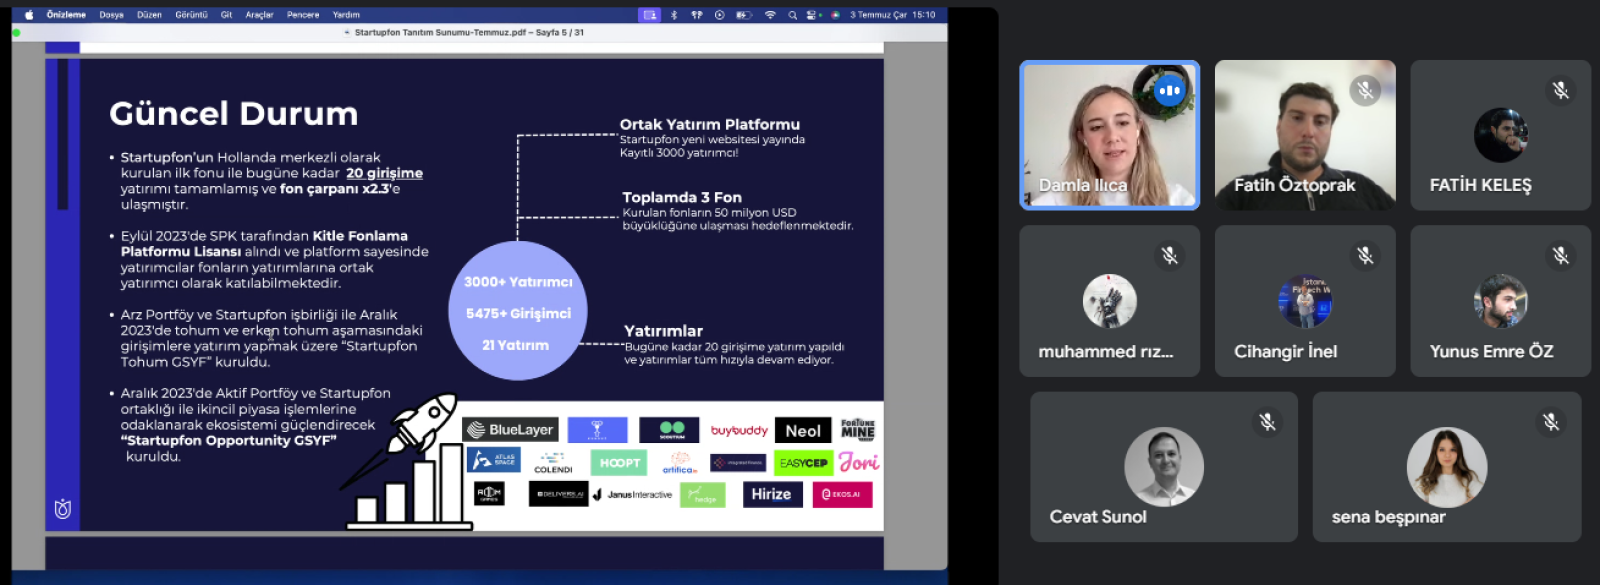Screen dimensions: 1600x585
Task: Click the green window button of Preview
Action: pos(16,33)
